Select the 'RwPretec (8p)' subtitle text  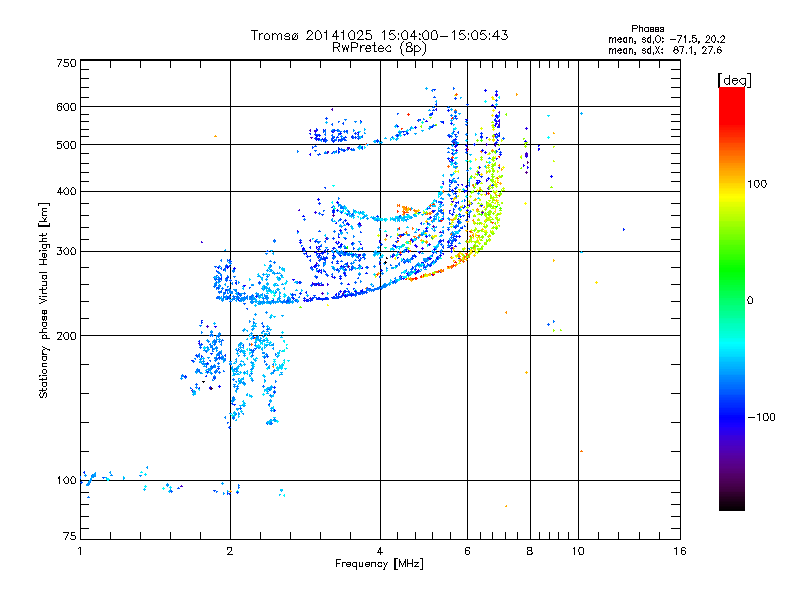379,48
